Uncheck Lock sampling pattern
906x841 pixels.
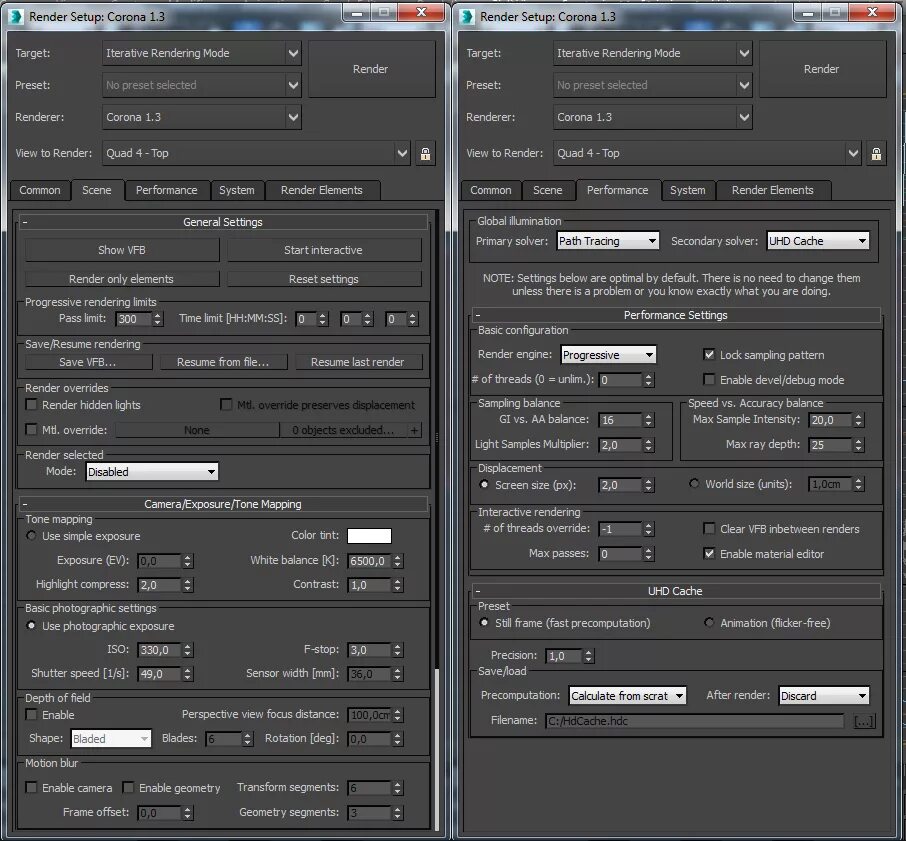[x=709, y=355]
